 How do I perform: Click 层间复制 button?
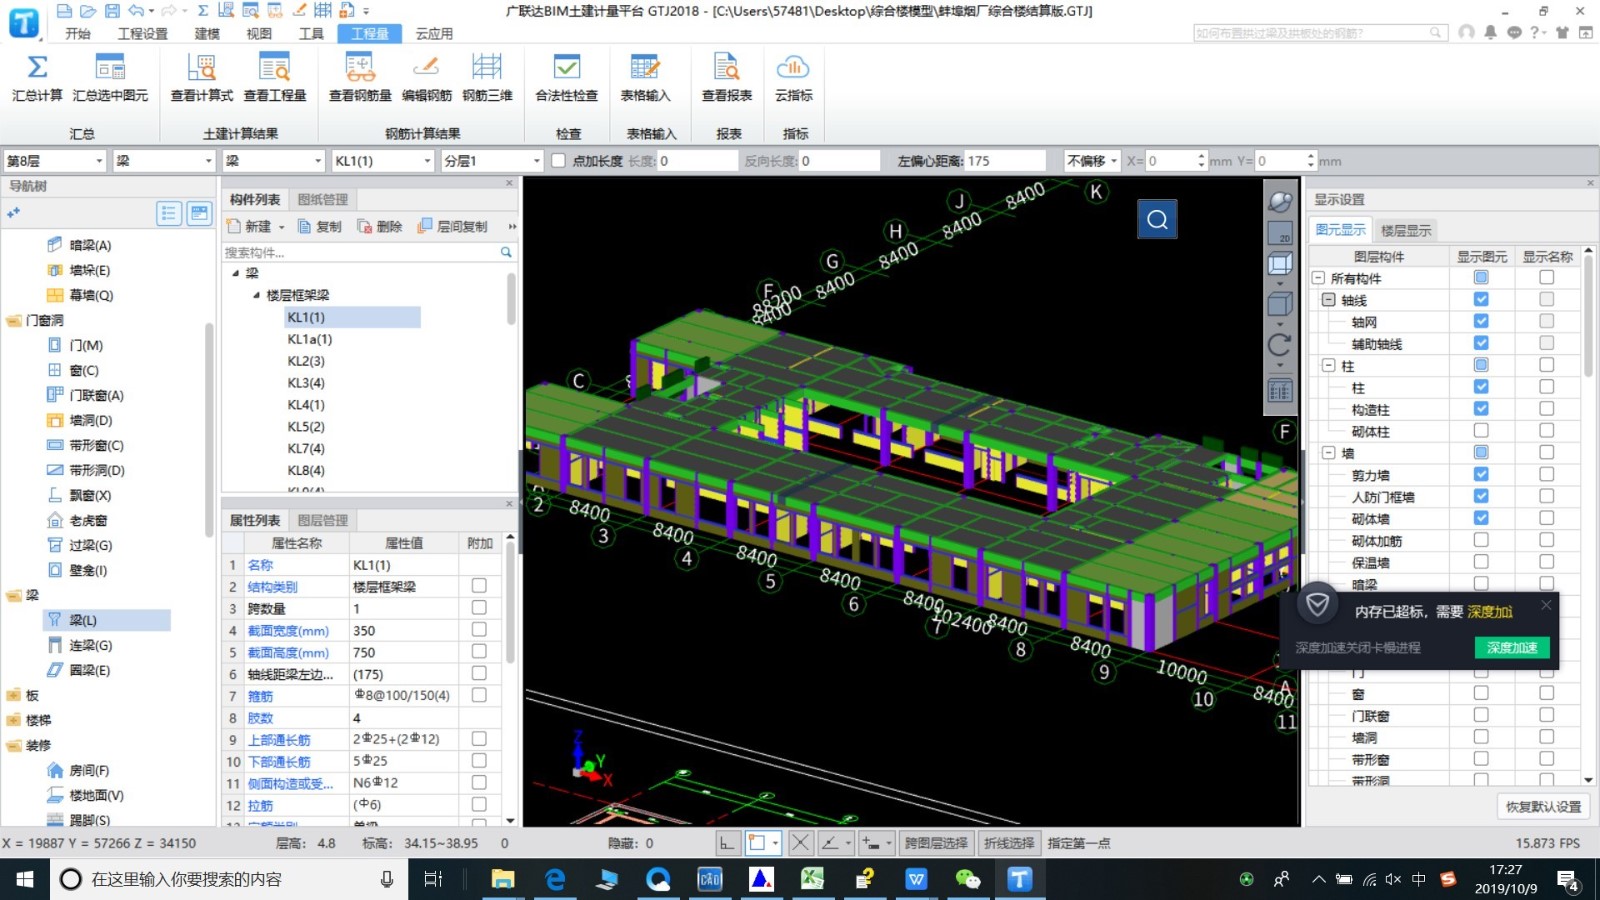(453, 227)
